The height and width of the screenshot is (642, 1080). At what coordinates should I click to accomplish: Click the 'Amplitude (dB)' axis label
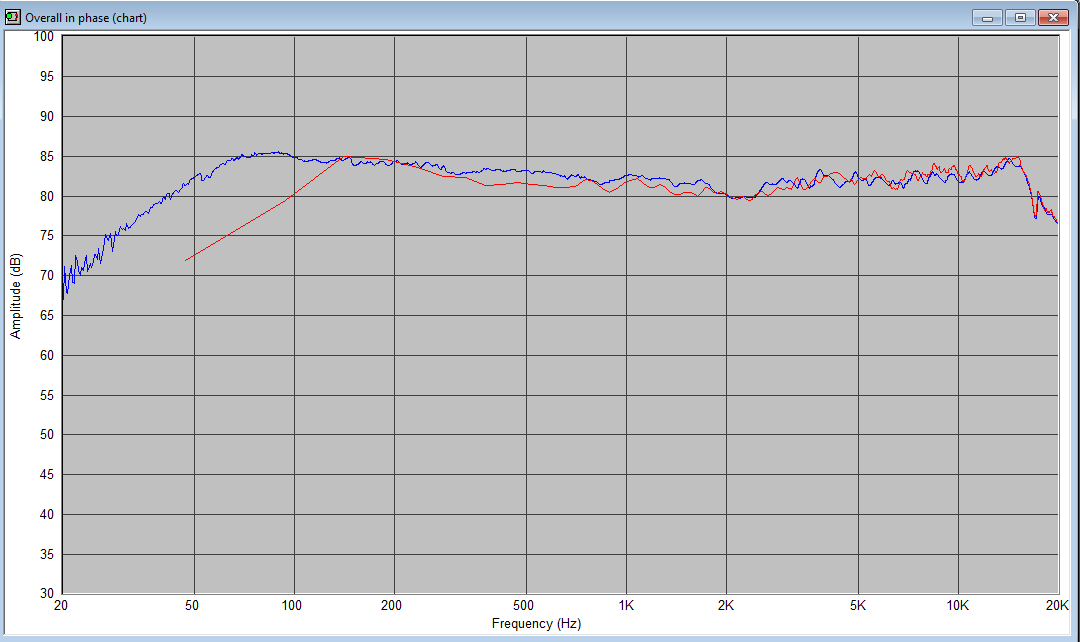[15, 296]
